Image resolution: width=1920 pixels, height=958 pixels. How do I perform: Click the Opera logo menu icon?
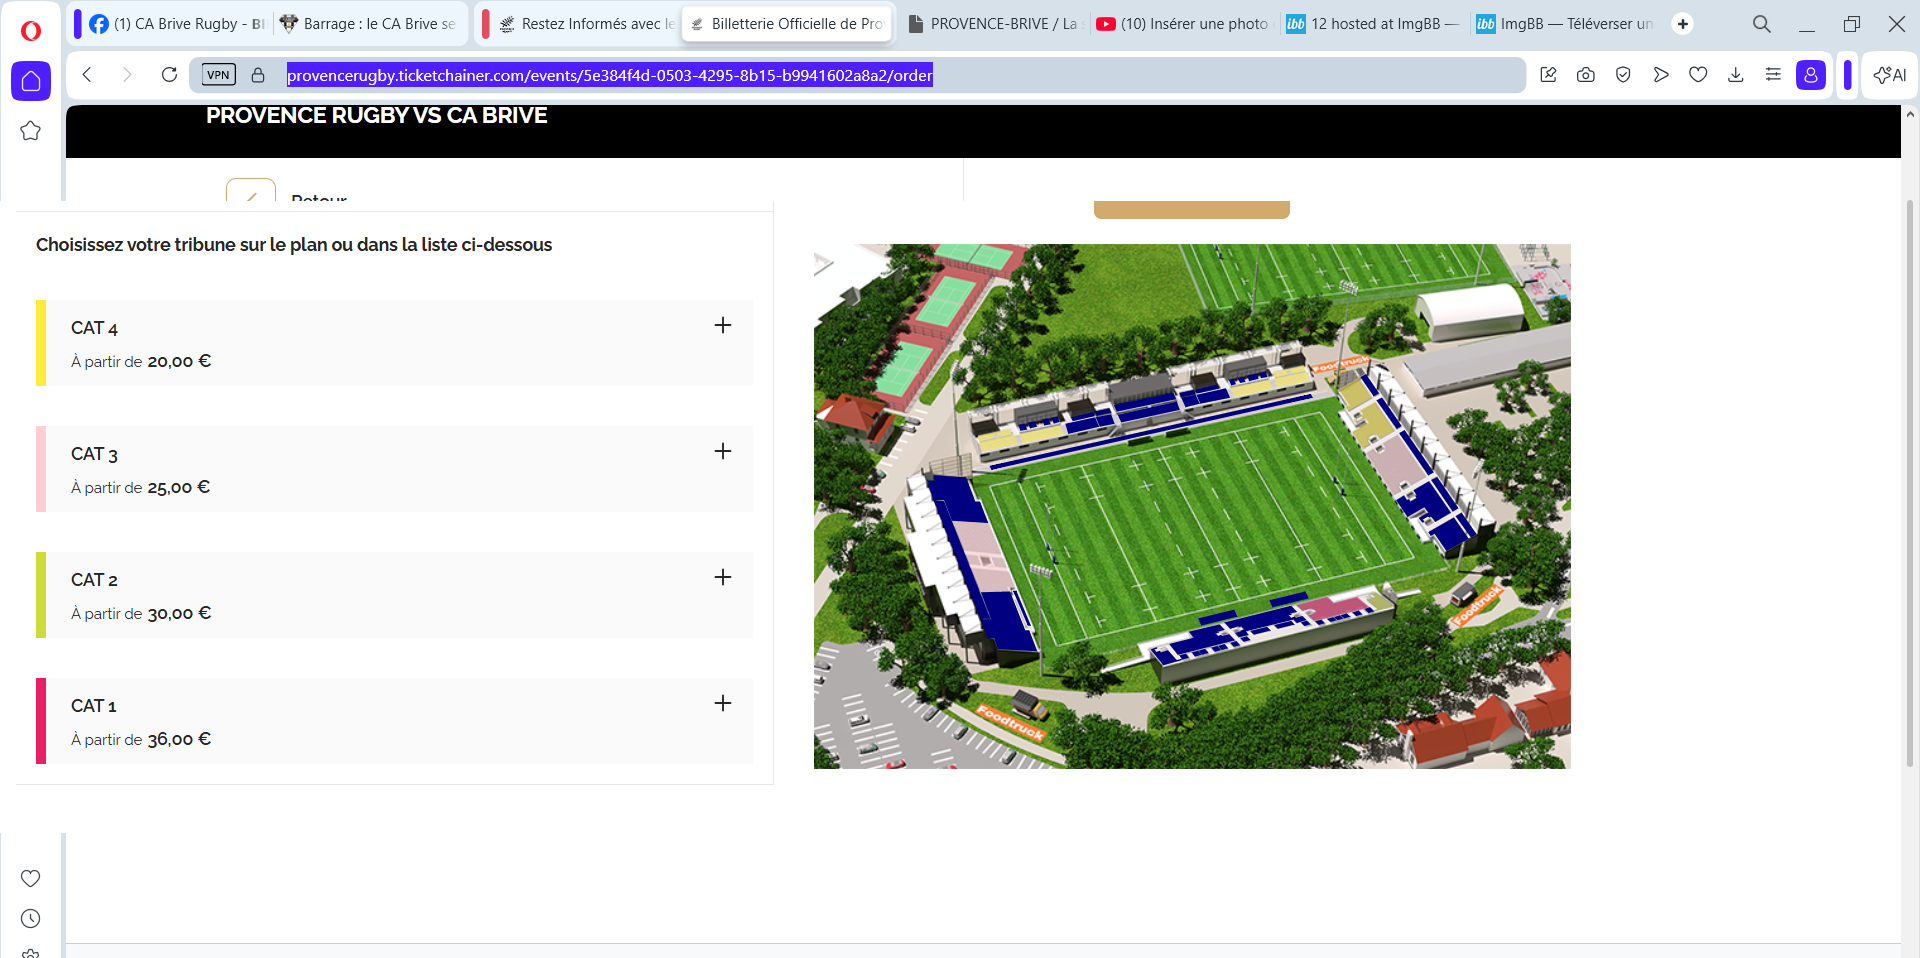31,31
